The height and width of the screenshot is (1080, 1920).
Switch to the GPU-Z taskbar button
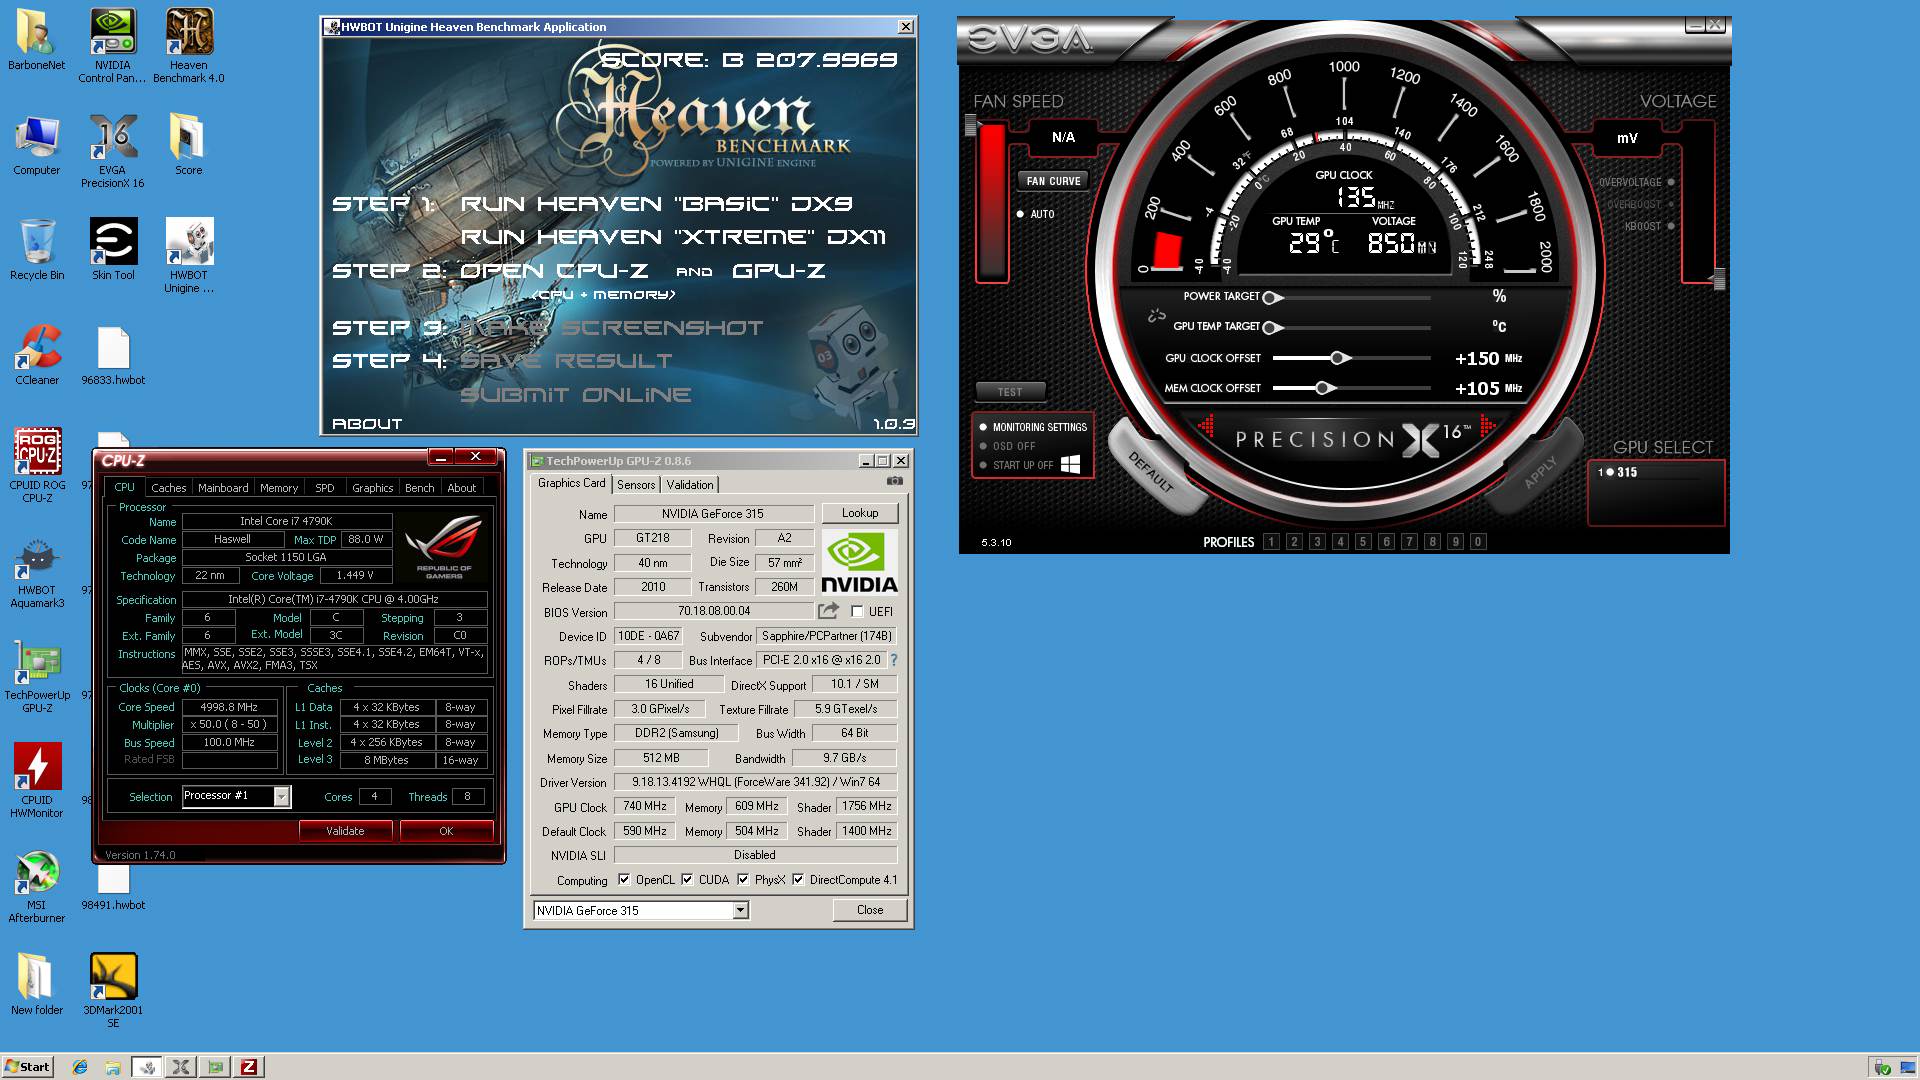click(x=215, y=1067)
